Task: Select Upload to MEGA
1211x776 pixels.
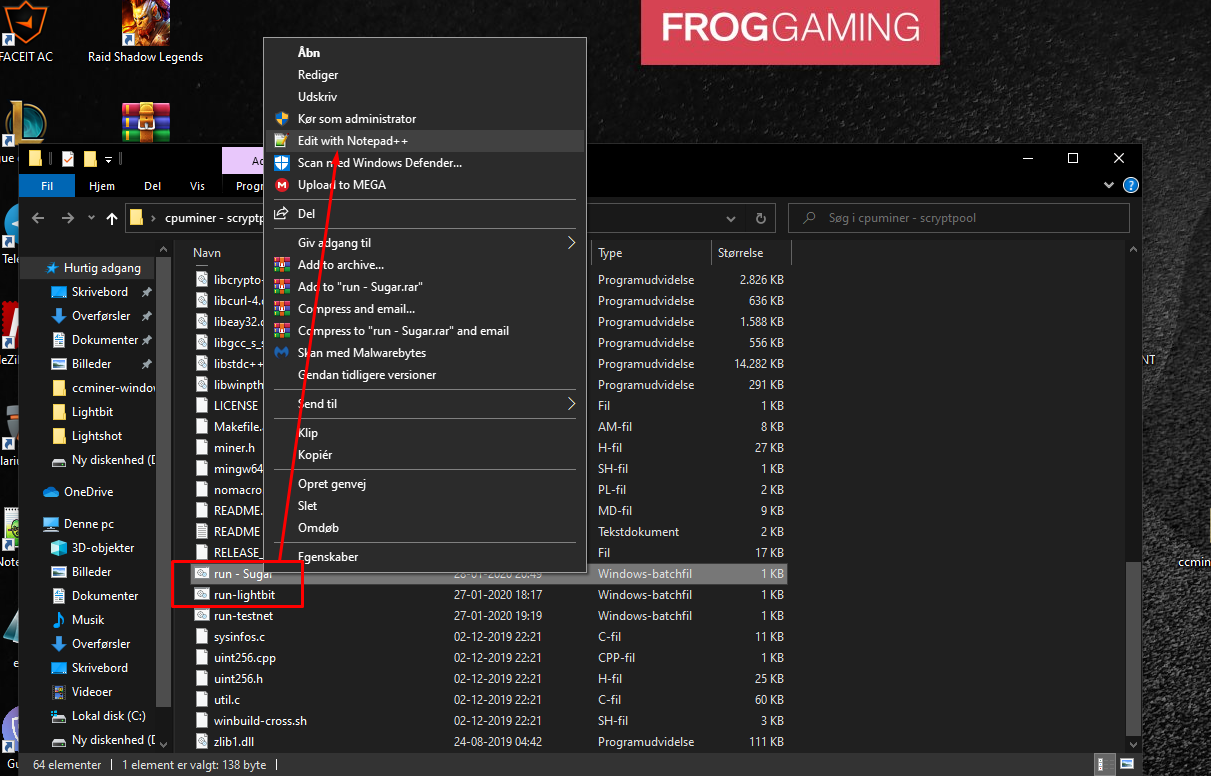Action: pyautogui.click(x=342, y=185)
